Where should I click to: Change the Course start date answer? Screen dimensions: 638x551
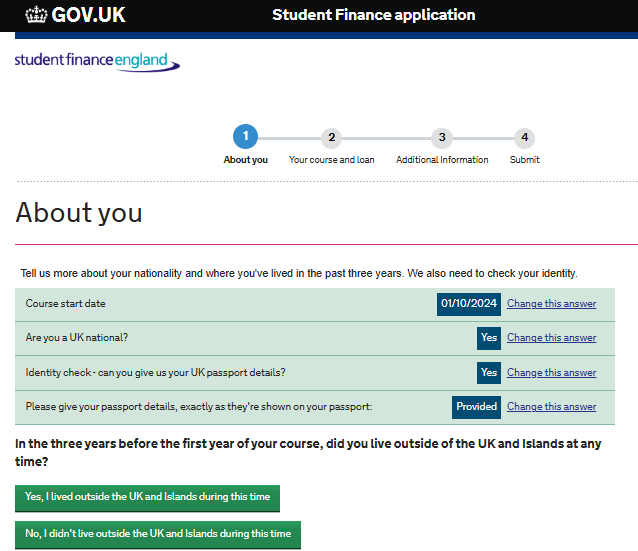[x=551, y=304]
